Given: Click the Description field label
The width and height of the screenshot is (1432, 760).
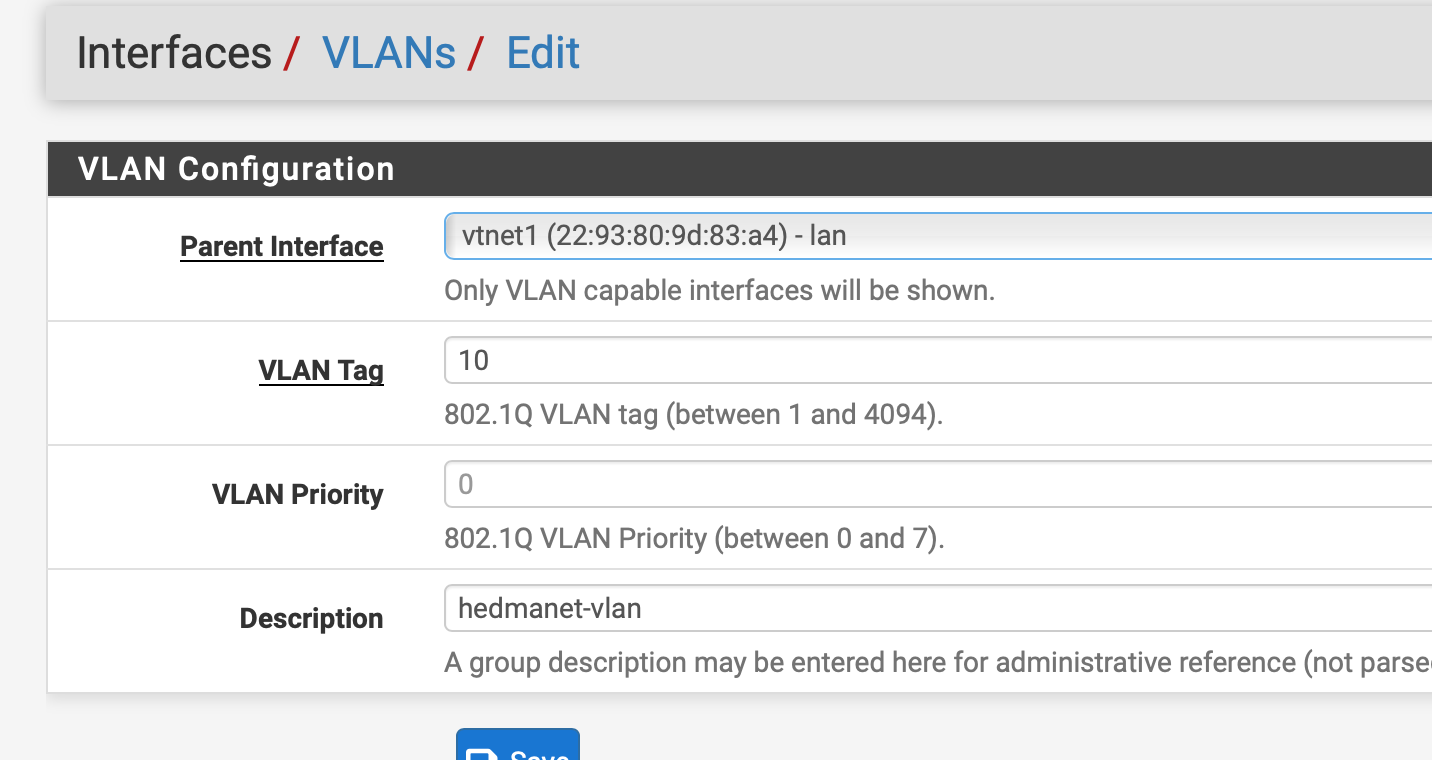Looking at the screenshot, I should click(x=311, y=619).
